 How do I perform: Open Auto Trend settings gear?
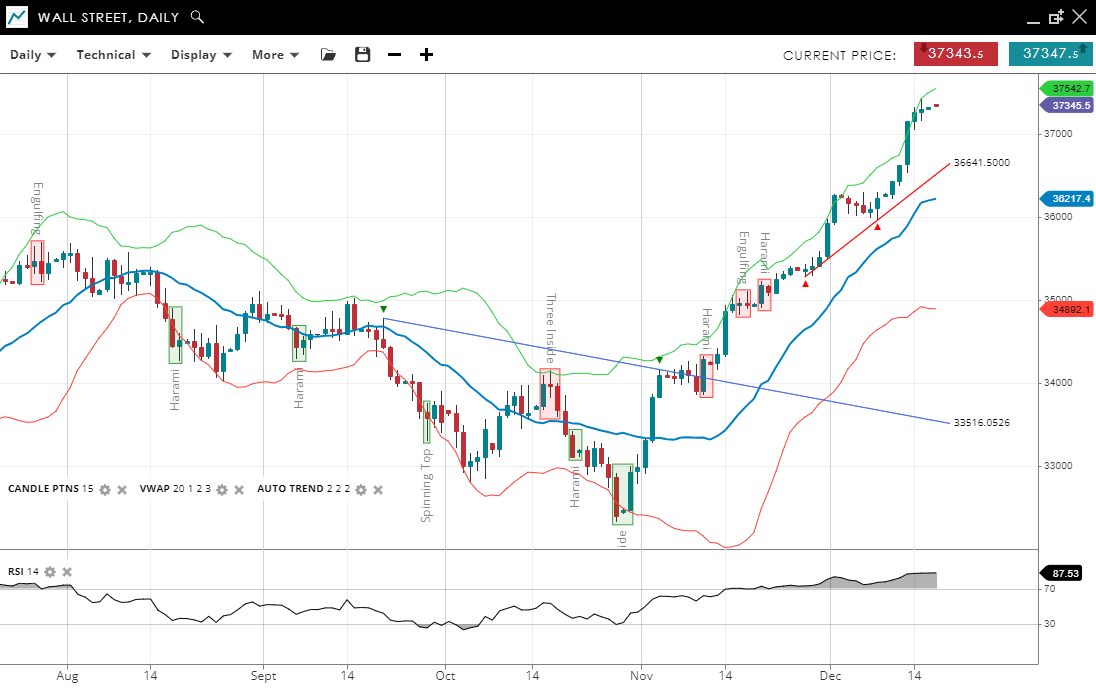pyautogui.click(x=361, y=490)
